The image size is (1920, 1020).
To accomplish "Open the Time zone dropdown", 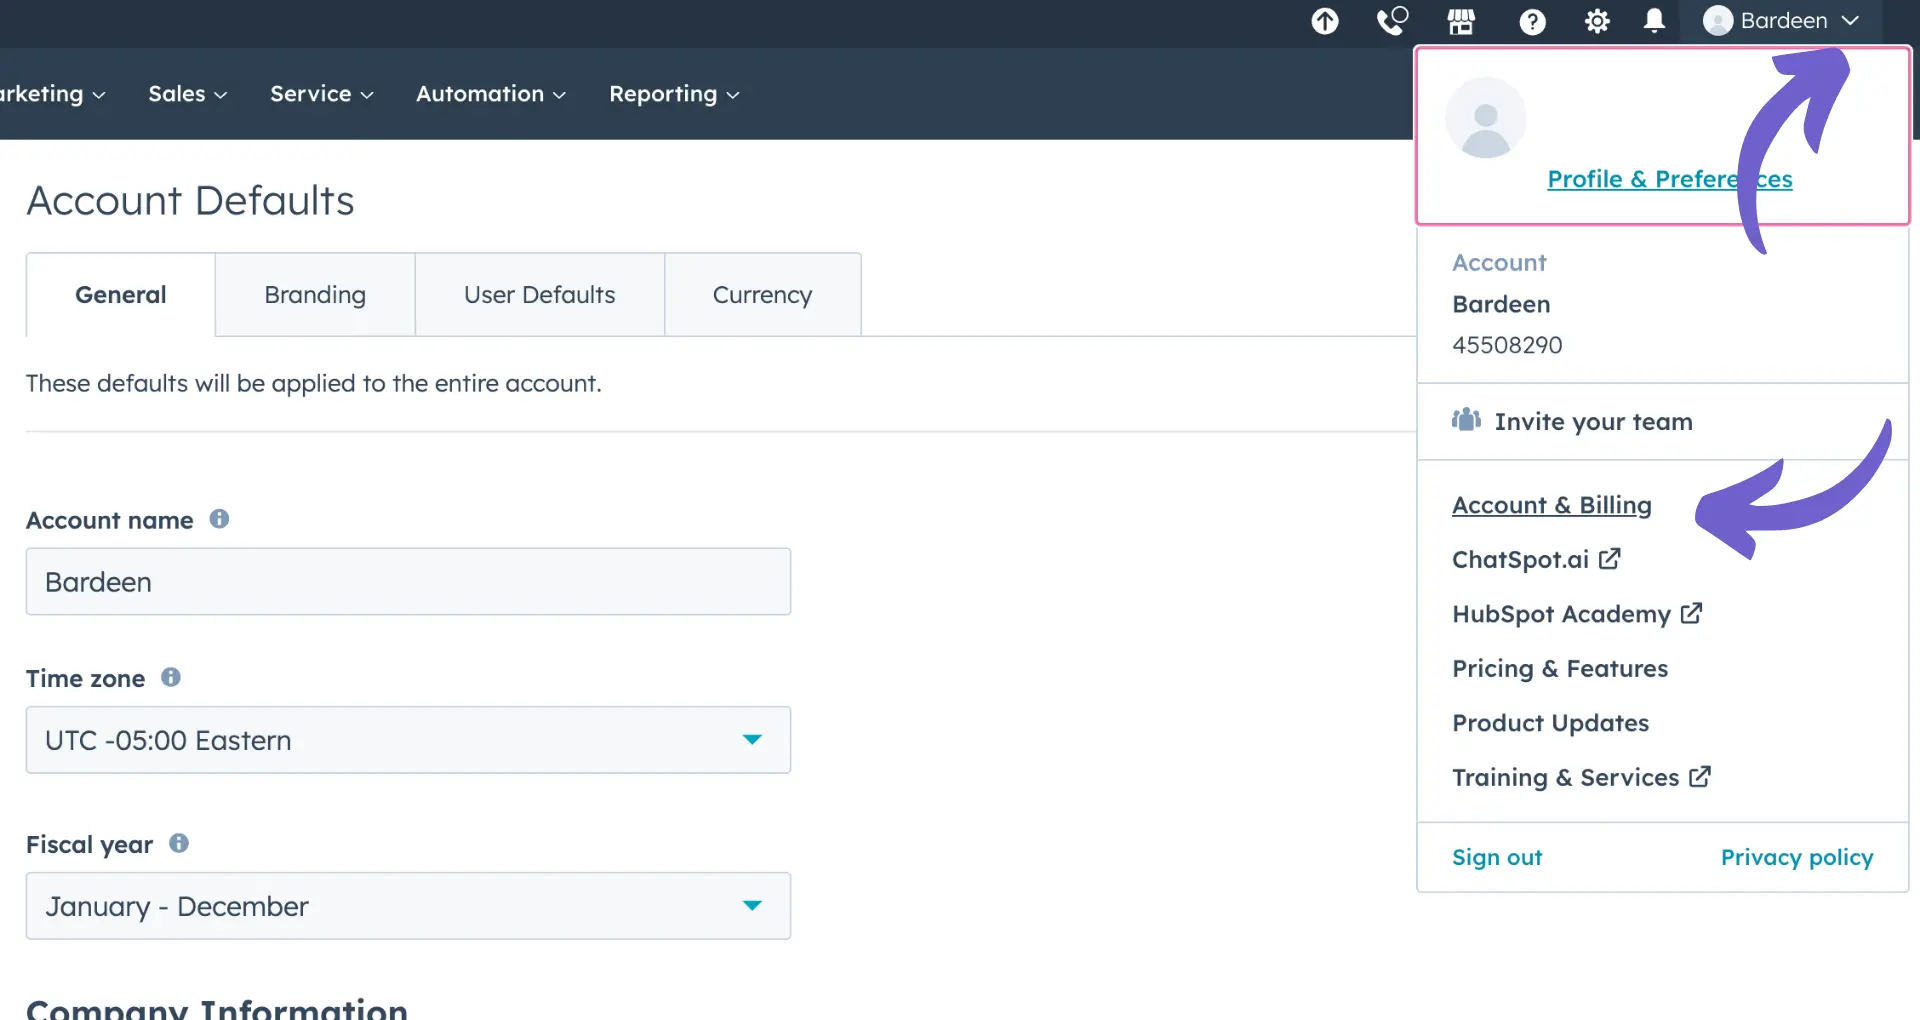I will [408, 740].
